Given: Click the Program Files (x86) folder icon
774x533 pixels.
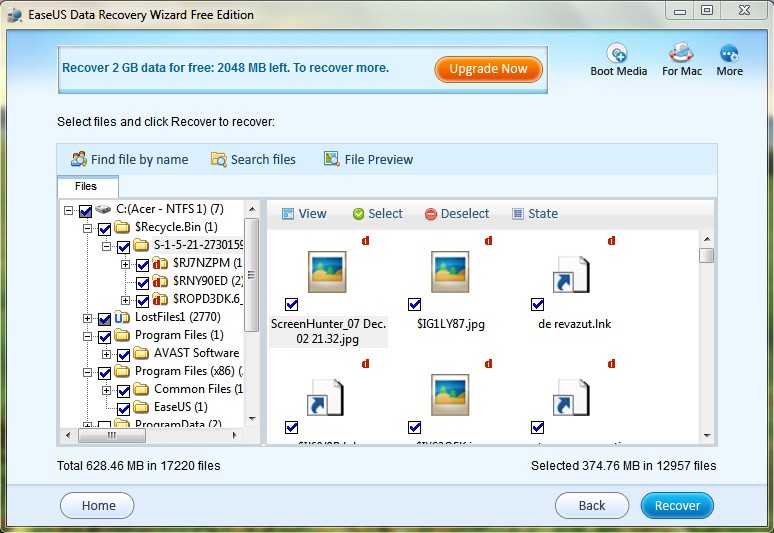Looking at the screenshot, I should (122, 371).
